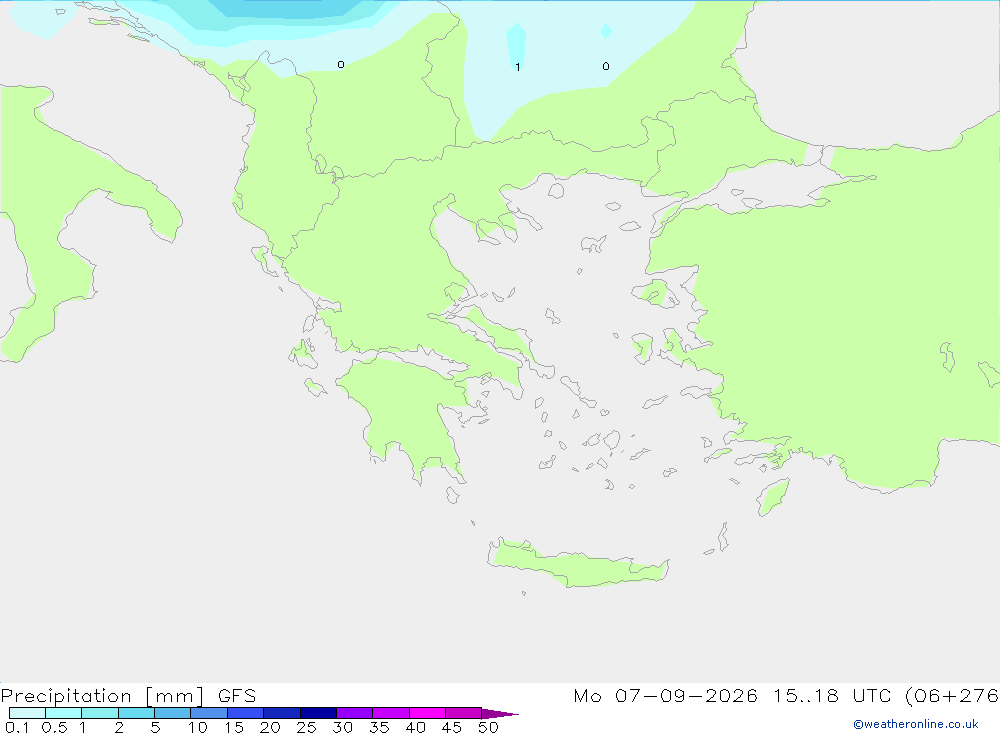This screenshot has width=1000, height=733.
Task: Select the 30 mm purple legend swatch
Action: (354, 713)
